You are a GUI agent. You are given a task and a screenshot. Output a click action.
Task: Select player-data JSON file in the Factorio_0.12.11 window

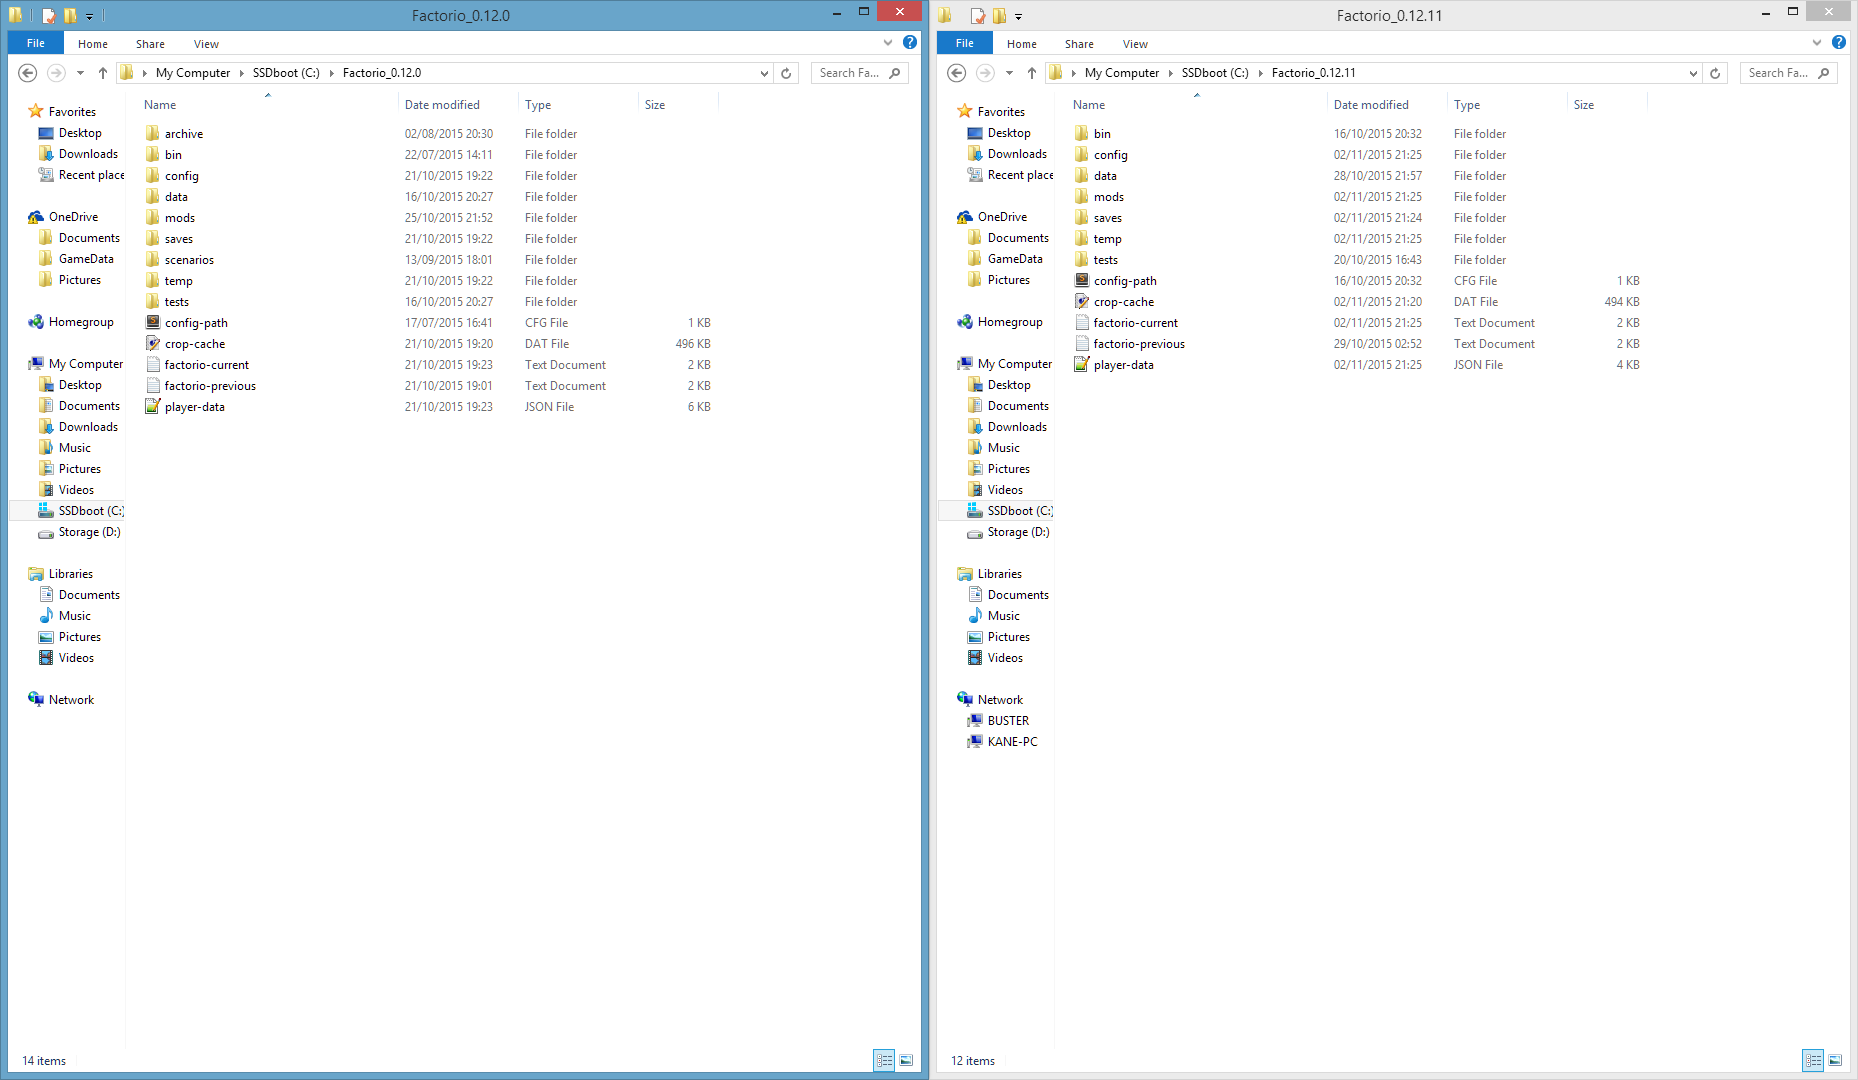click(x=1124, y=365)
